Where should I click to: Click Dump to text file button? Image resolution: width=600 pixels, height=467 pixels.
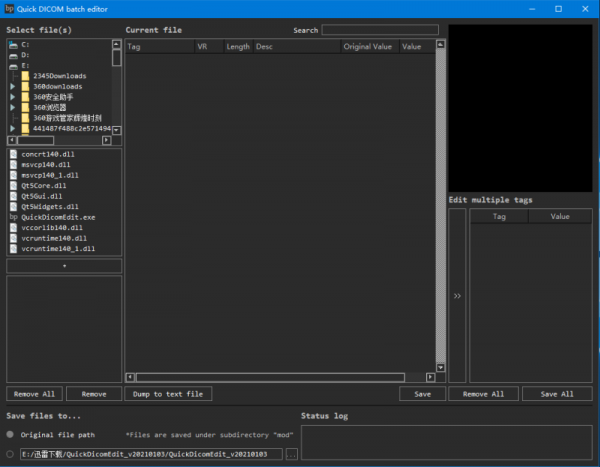(168, 394)
